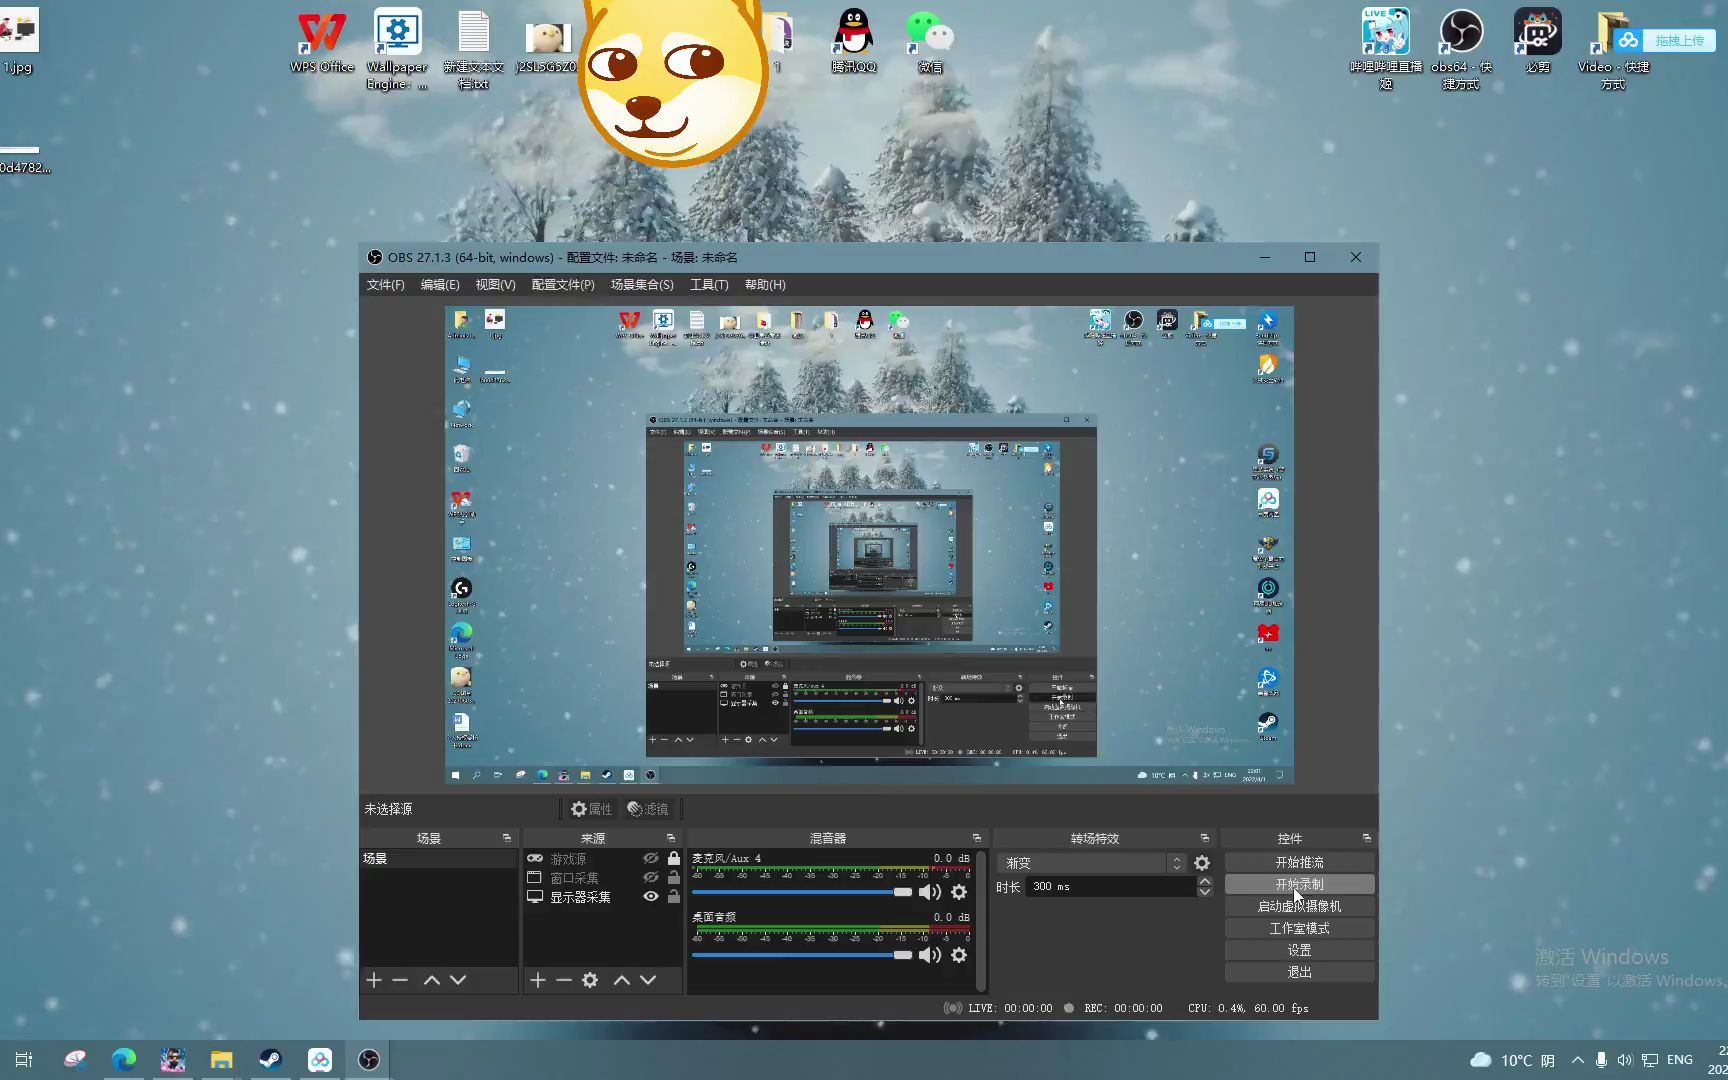Open WPS Office desktop shortcut
Screen dimensions: 1728x1080
[x=322, y=42]
